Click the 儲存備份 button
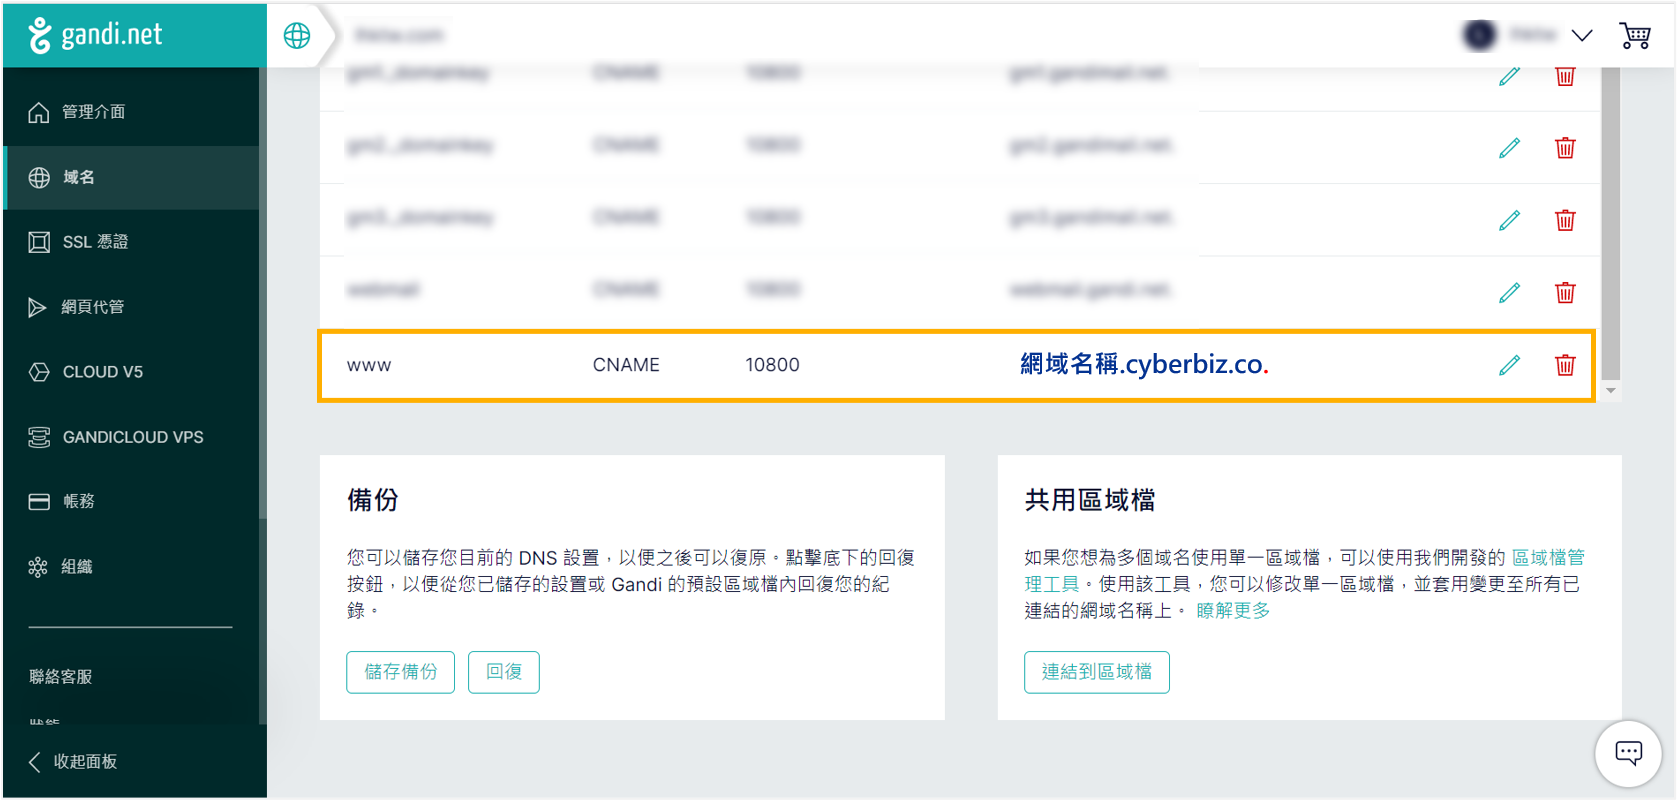 400,672
